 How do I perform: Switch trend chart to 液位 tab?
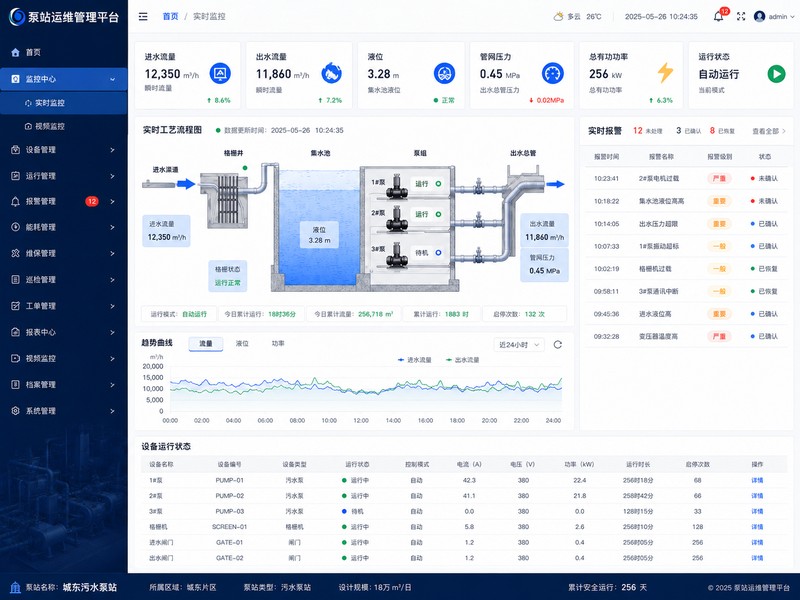pos(242,344)
